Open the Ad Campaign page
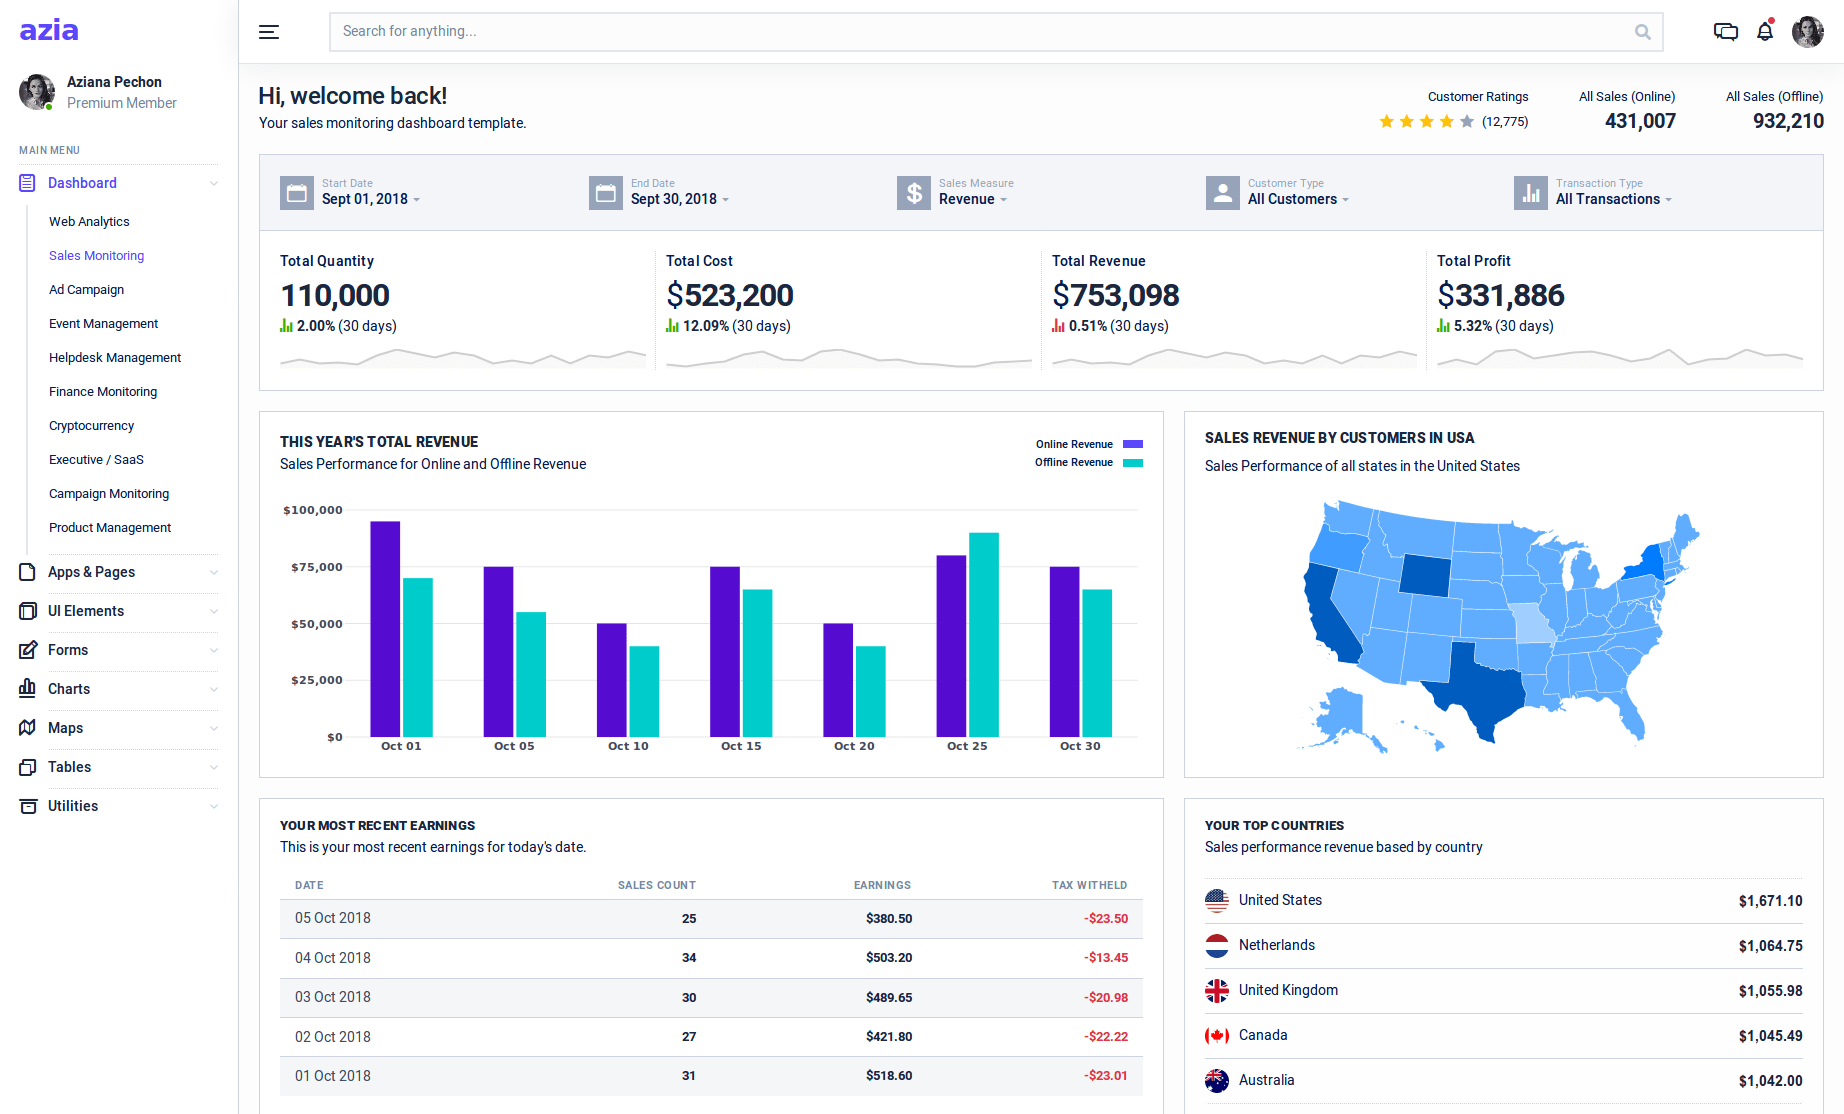 click(86, 290)
